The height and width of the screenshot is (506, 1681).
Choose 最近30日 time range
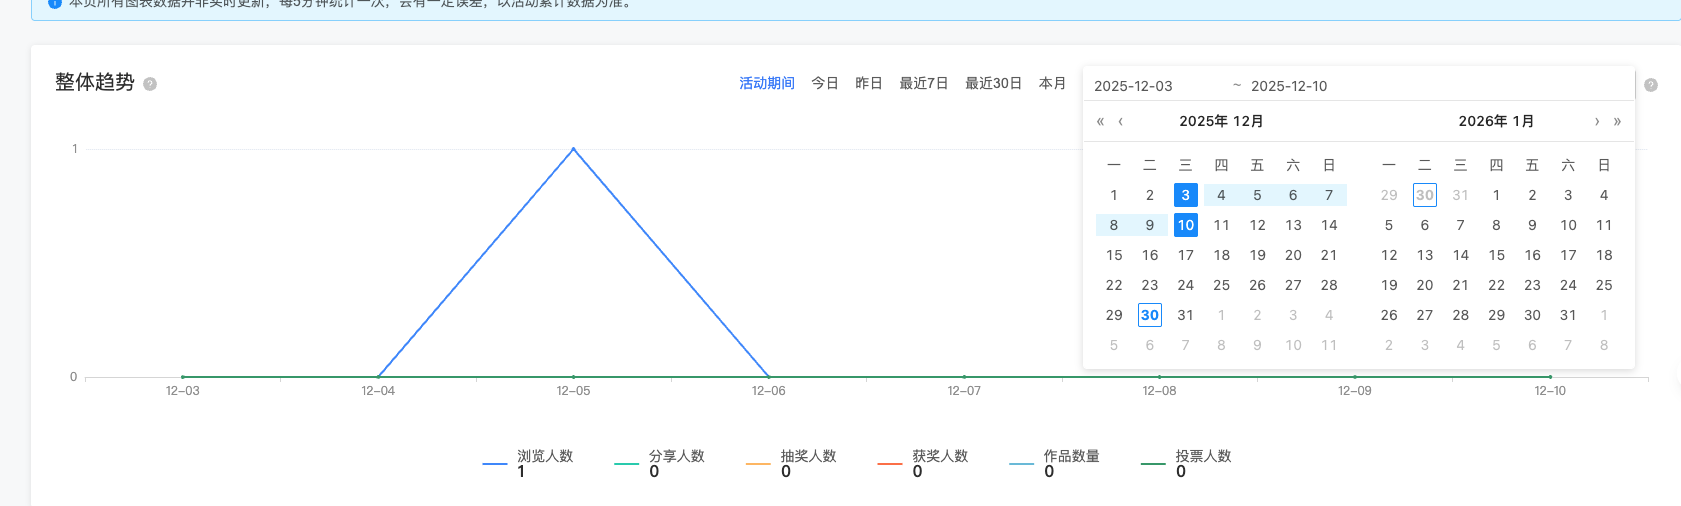point(993,83)
